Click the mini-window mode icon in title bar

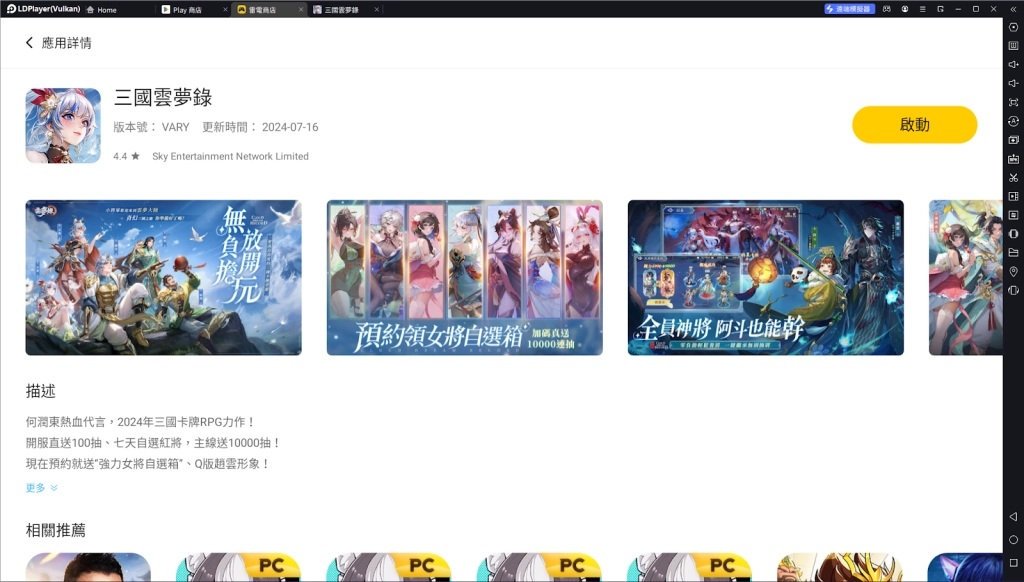(940, 9)
